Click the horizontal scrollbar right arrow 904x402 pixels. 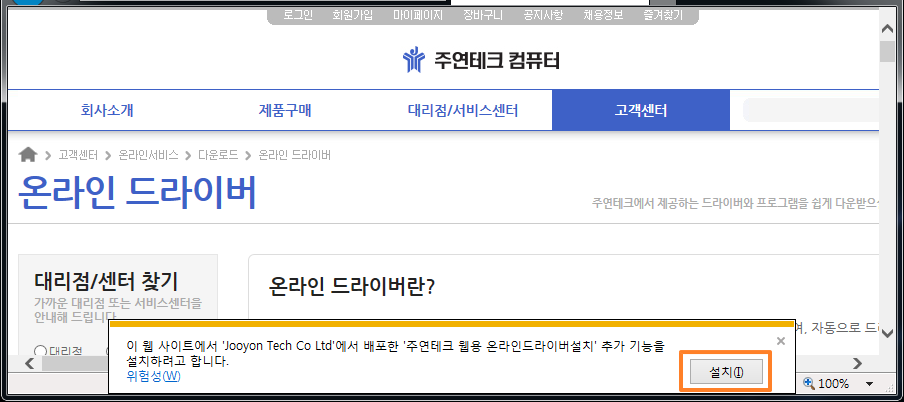click(857, 363)
